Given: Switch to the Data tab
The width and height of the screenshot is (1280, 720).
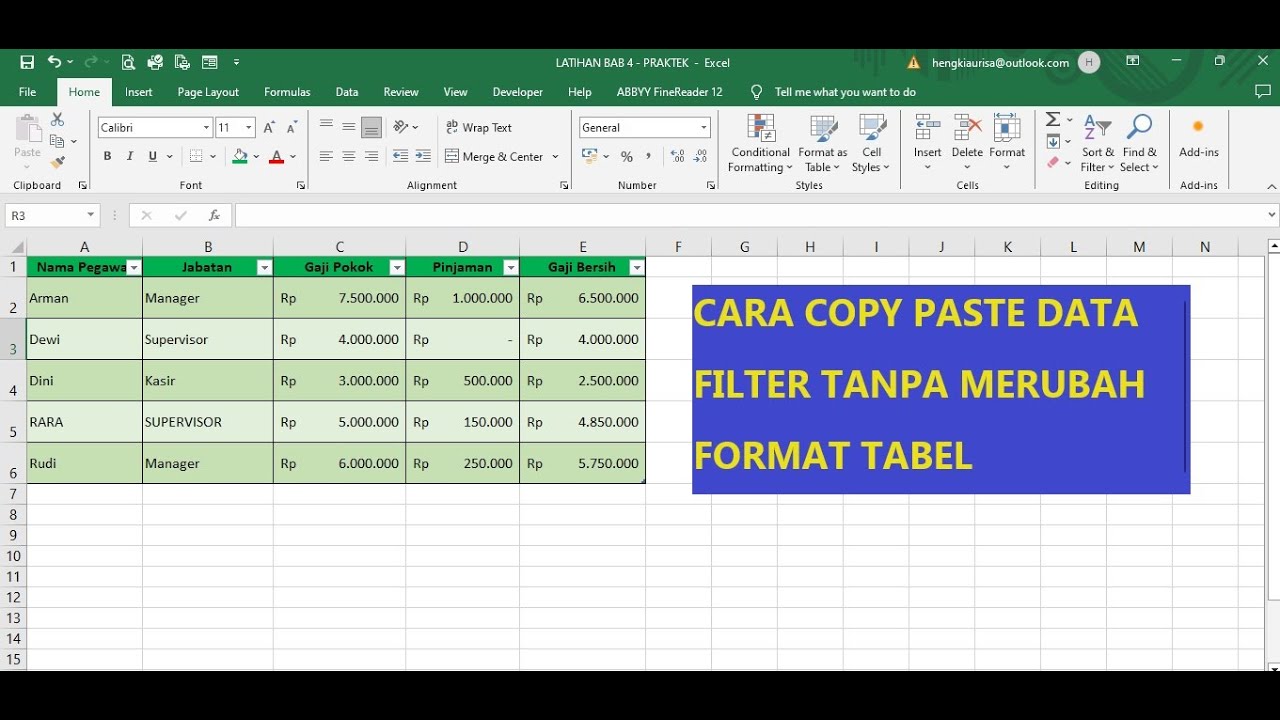Looking at the screenshot, I should (347, 92).
